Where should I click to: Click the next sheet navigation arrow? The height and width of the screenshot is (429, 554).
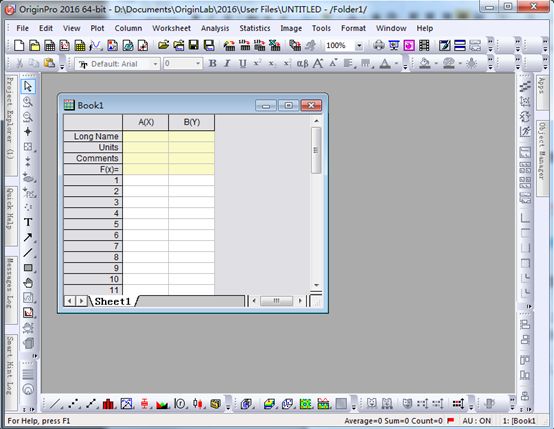[x=82, y=301]
